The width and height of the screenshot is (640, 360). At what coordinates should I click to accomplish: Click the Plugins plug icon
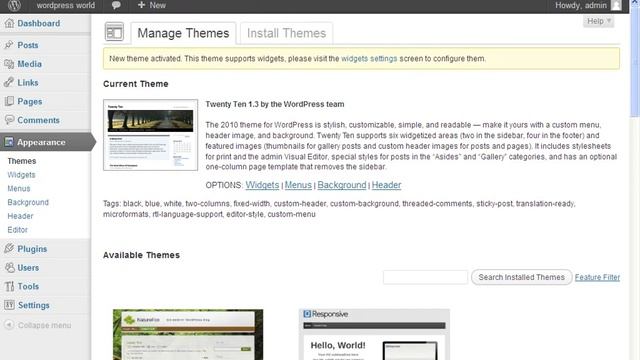[x=9, y=249]
